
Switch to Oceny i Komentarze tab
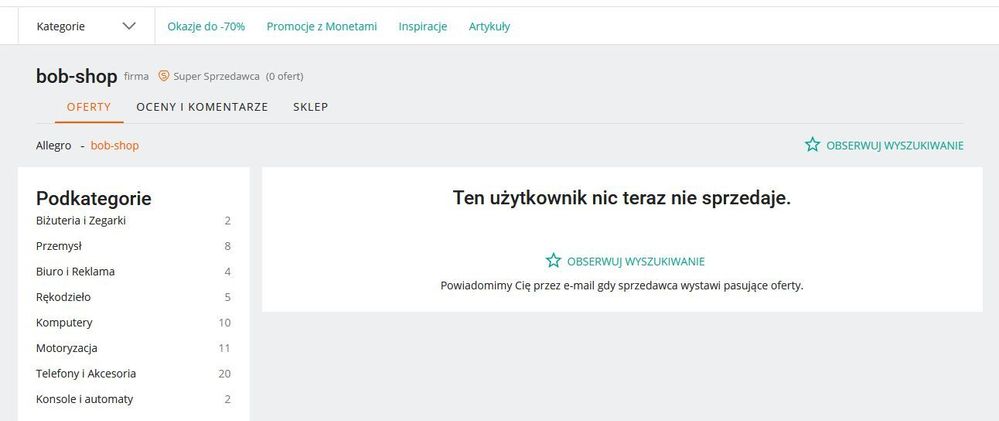coord(202,107)
